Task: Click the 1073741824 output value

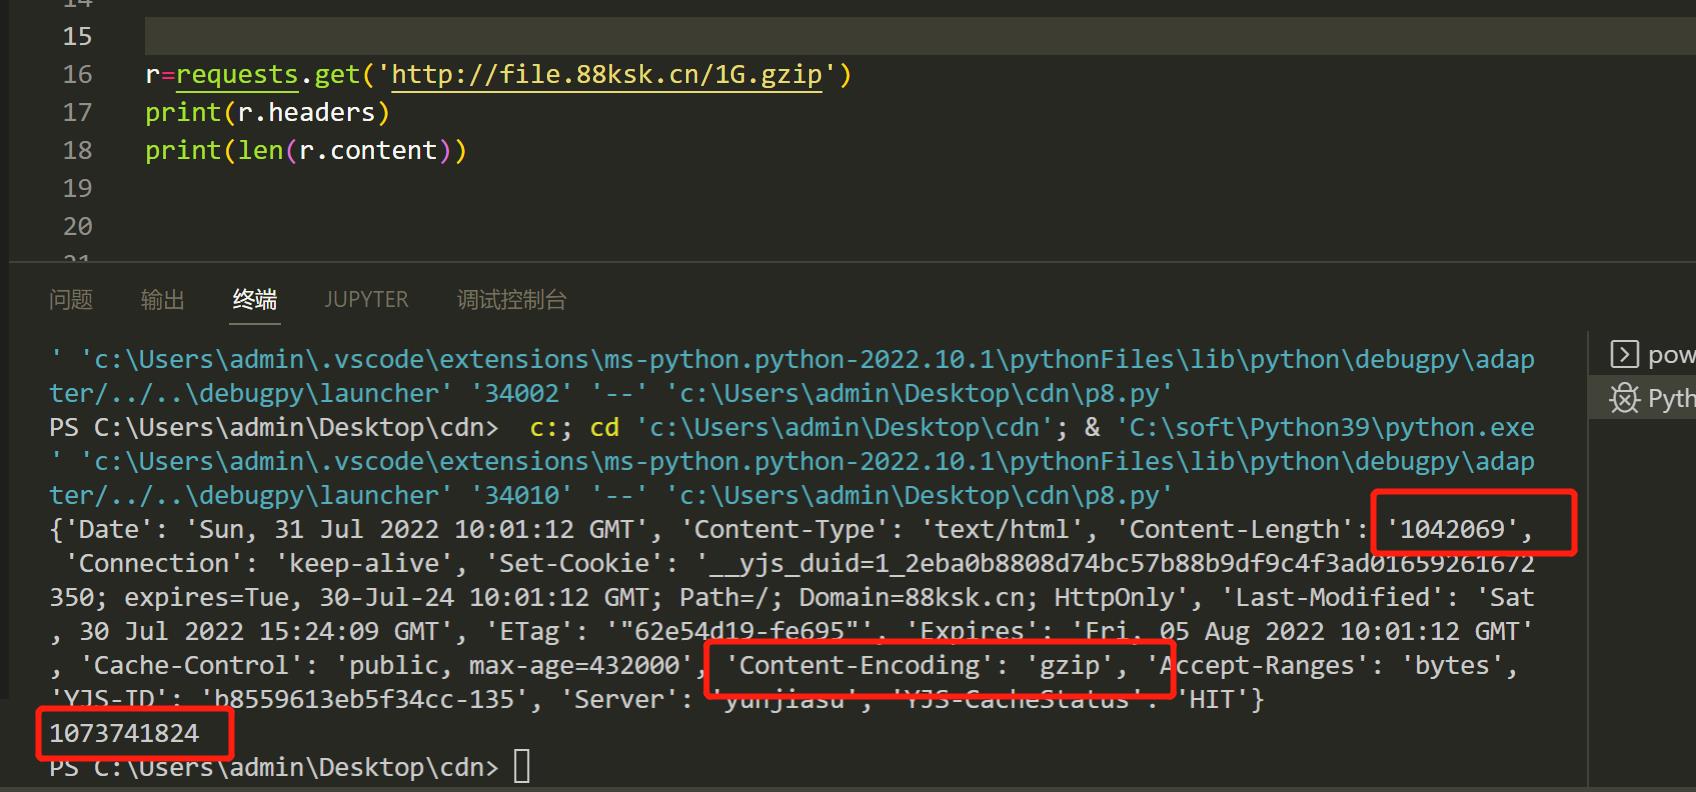Action: pos(124,733)
